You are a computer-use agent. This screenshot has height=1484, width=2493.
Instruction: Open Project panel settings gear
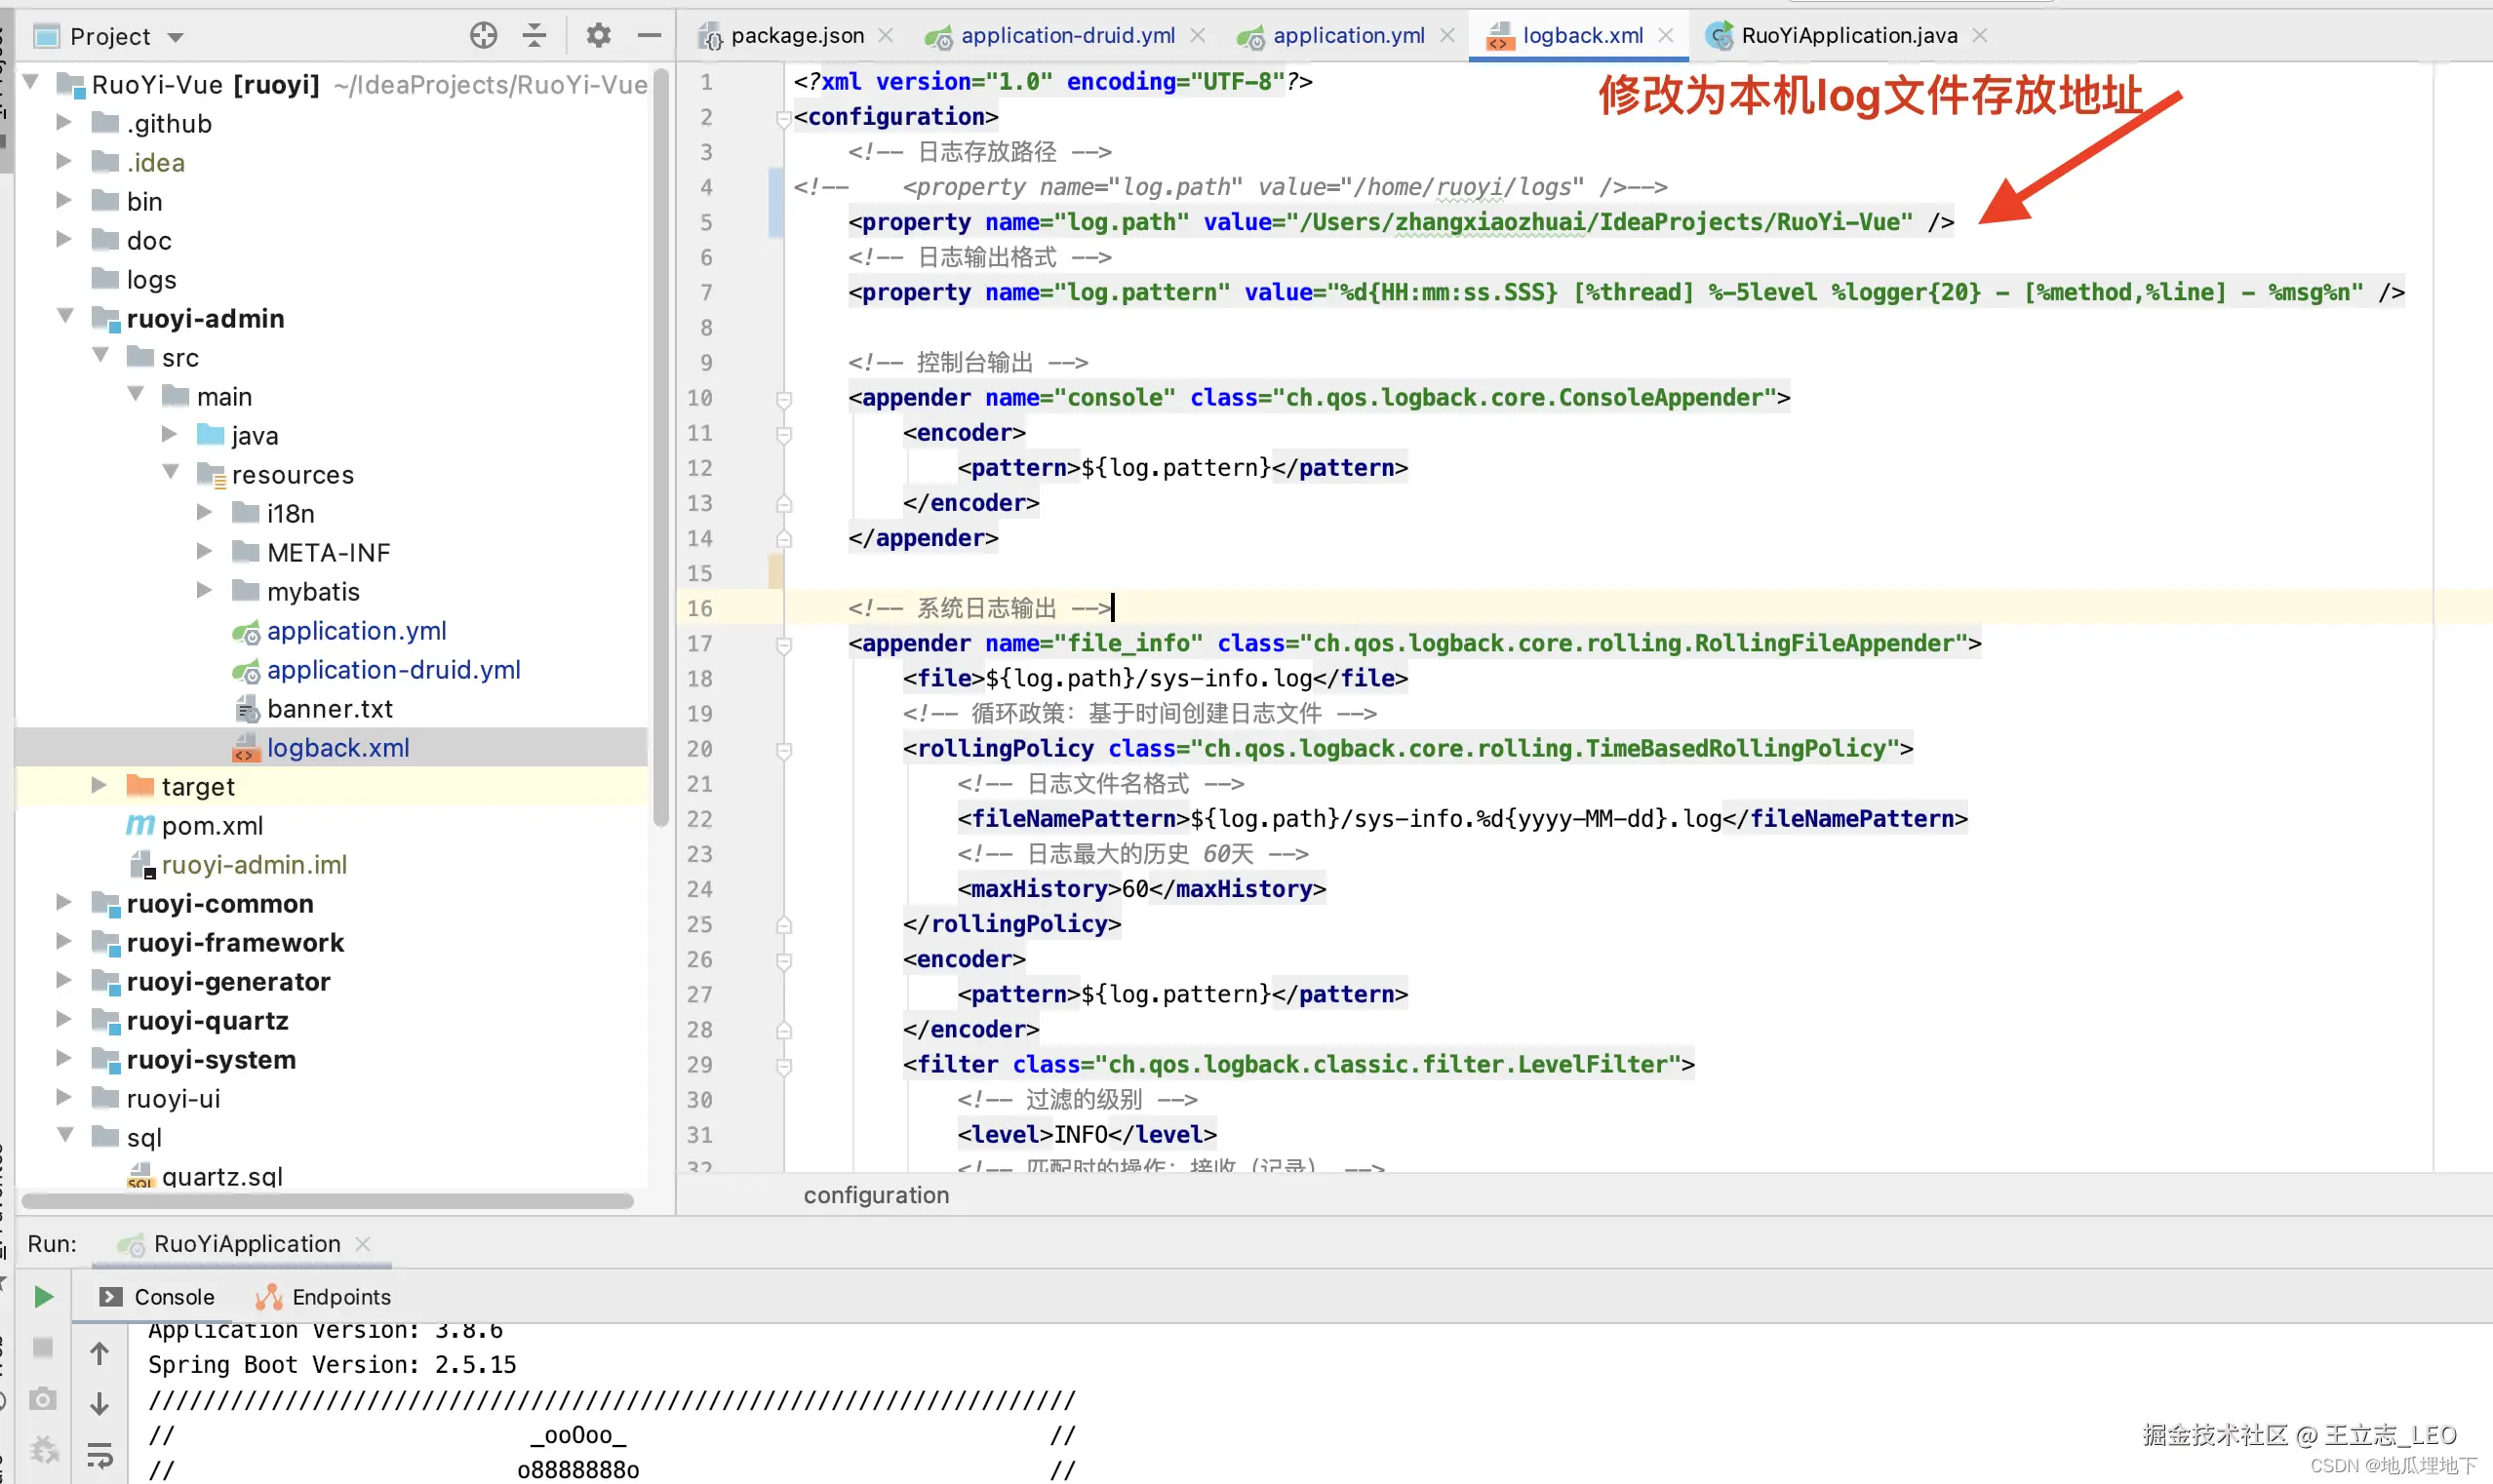(x=598, y=36)
